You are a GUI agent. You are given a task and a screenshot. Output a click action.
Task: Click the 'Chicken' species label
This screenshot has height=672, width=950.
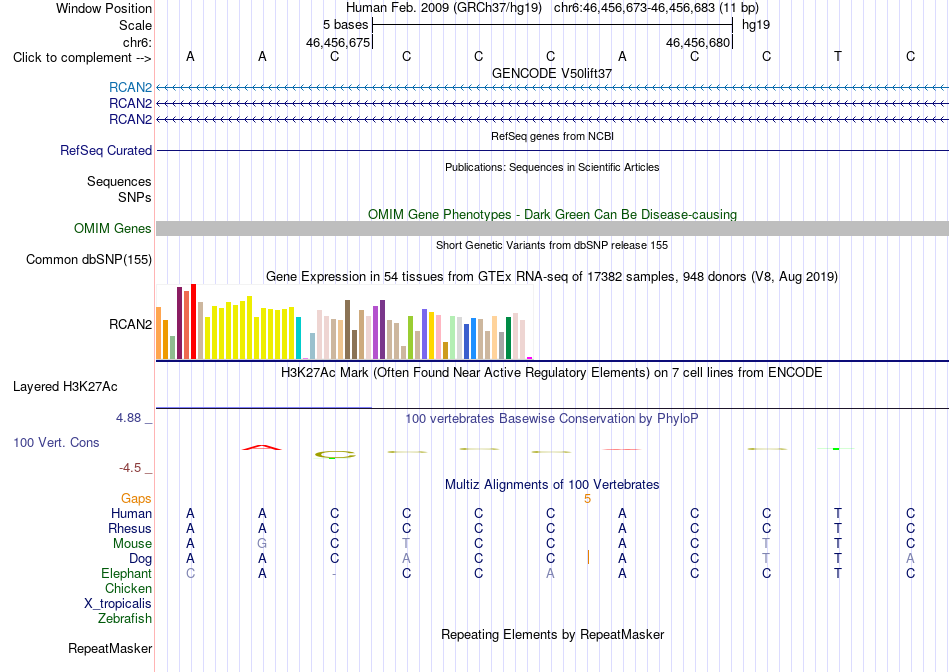[128, 589]
